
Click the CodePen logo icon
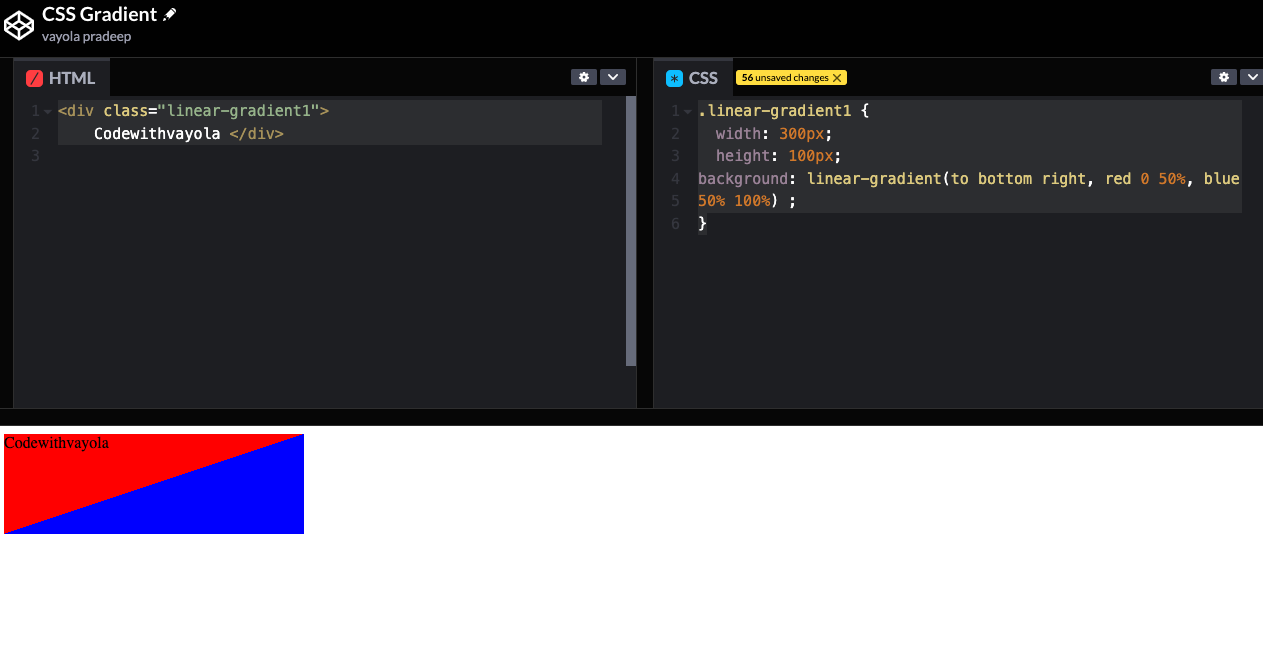pyautogui.click(x=19, y=25)
